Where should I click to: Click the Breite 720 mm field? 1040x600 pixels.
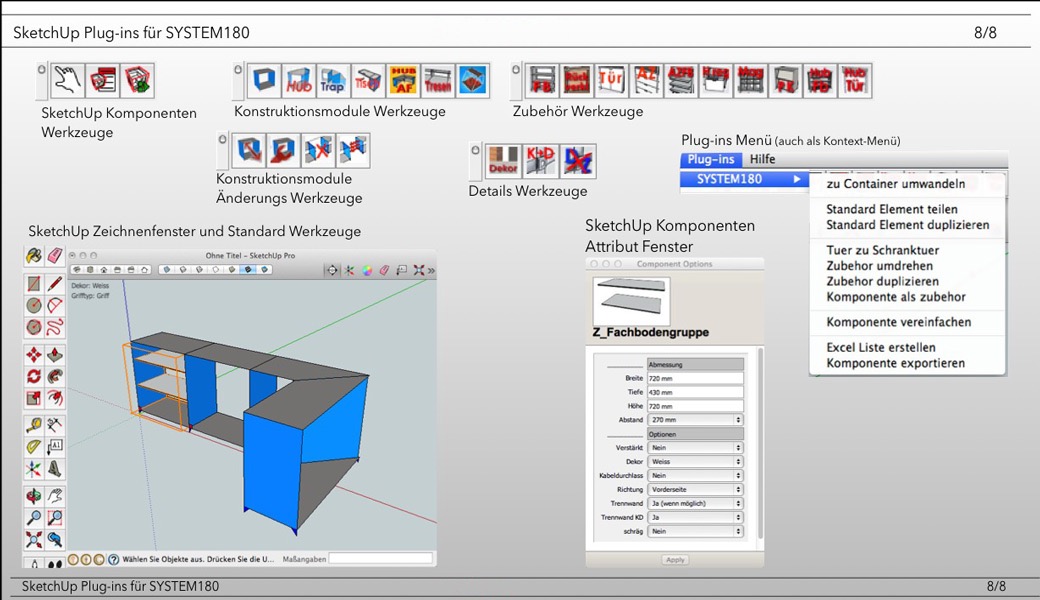(x=695, y=378)
